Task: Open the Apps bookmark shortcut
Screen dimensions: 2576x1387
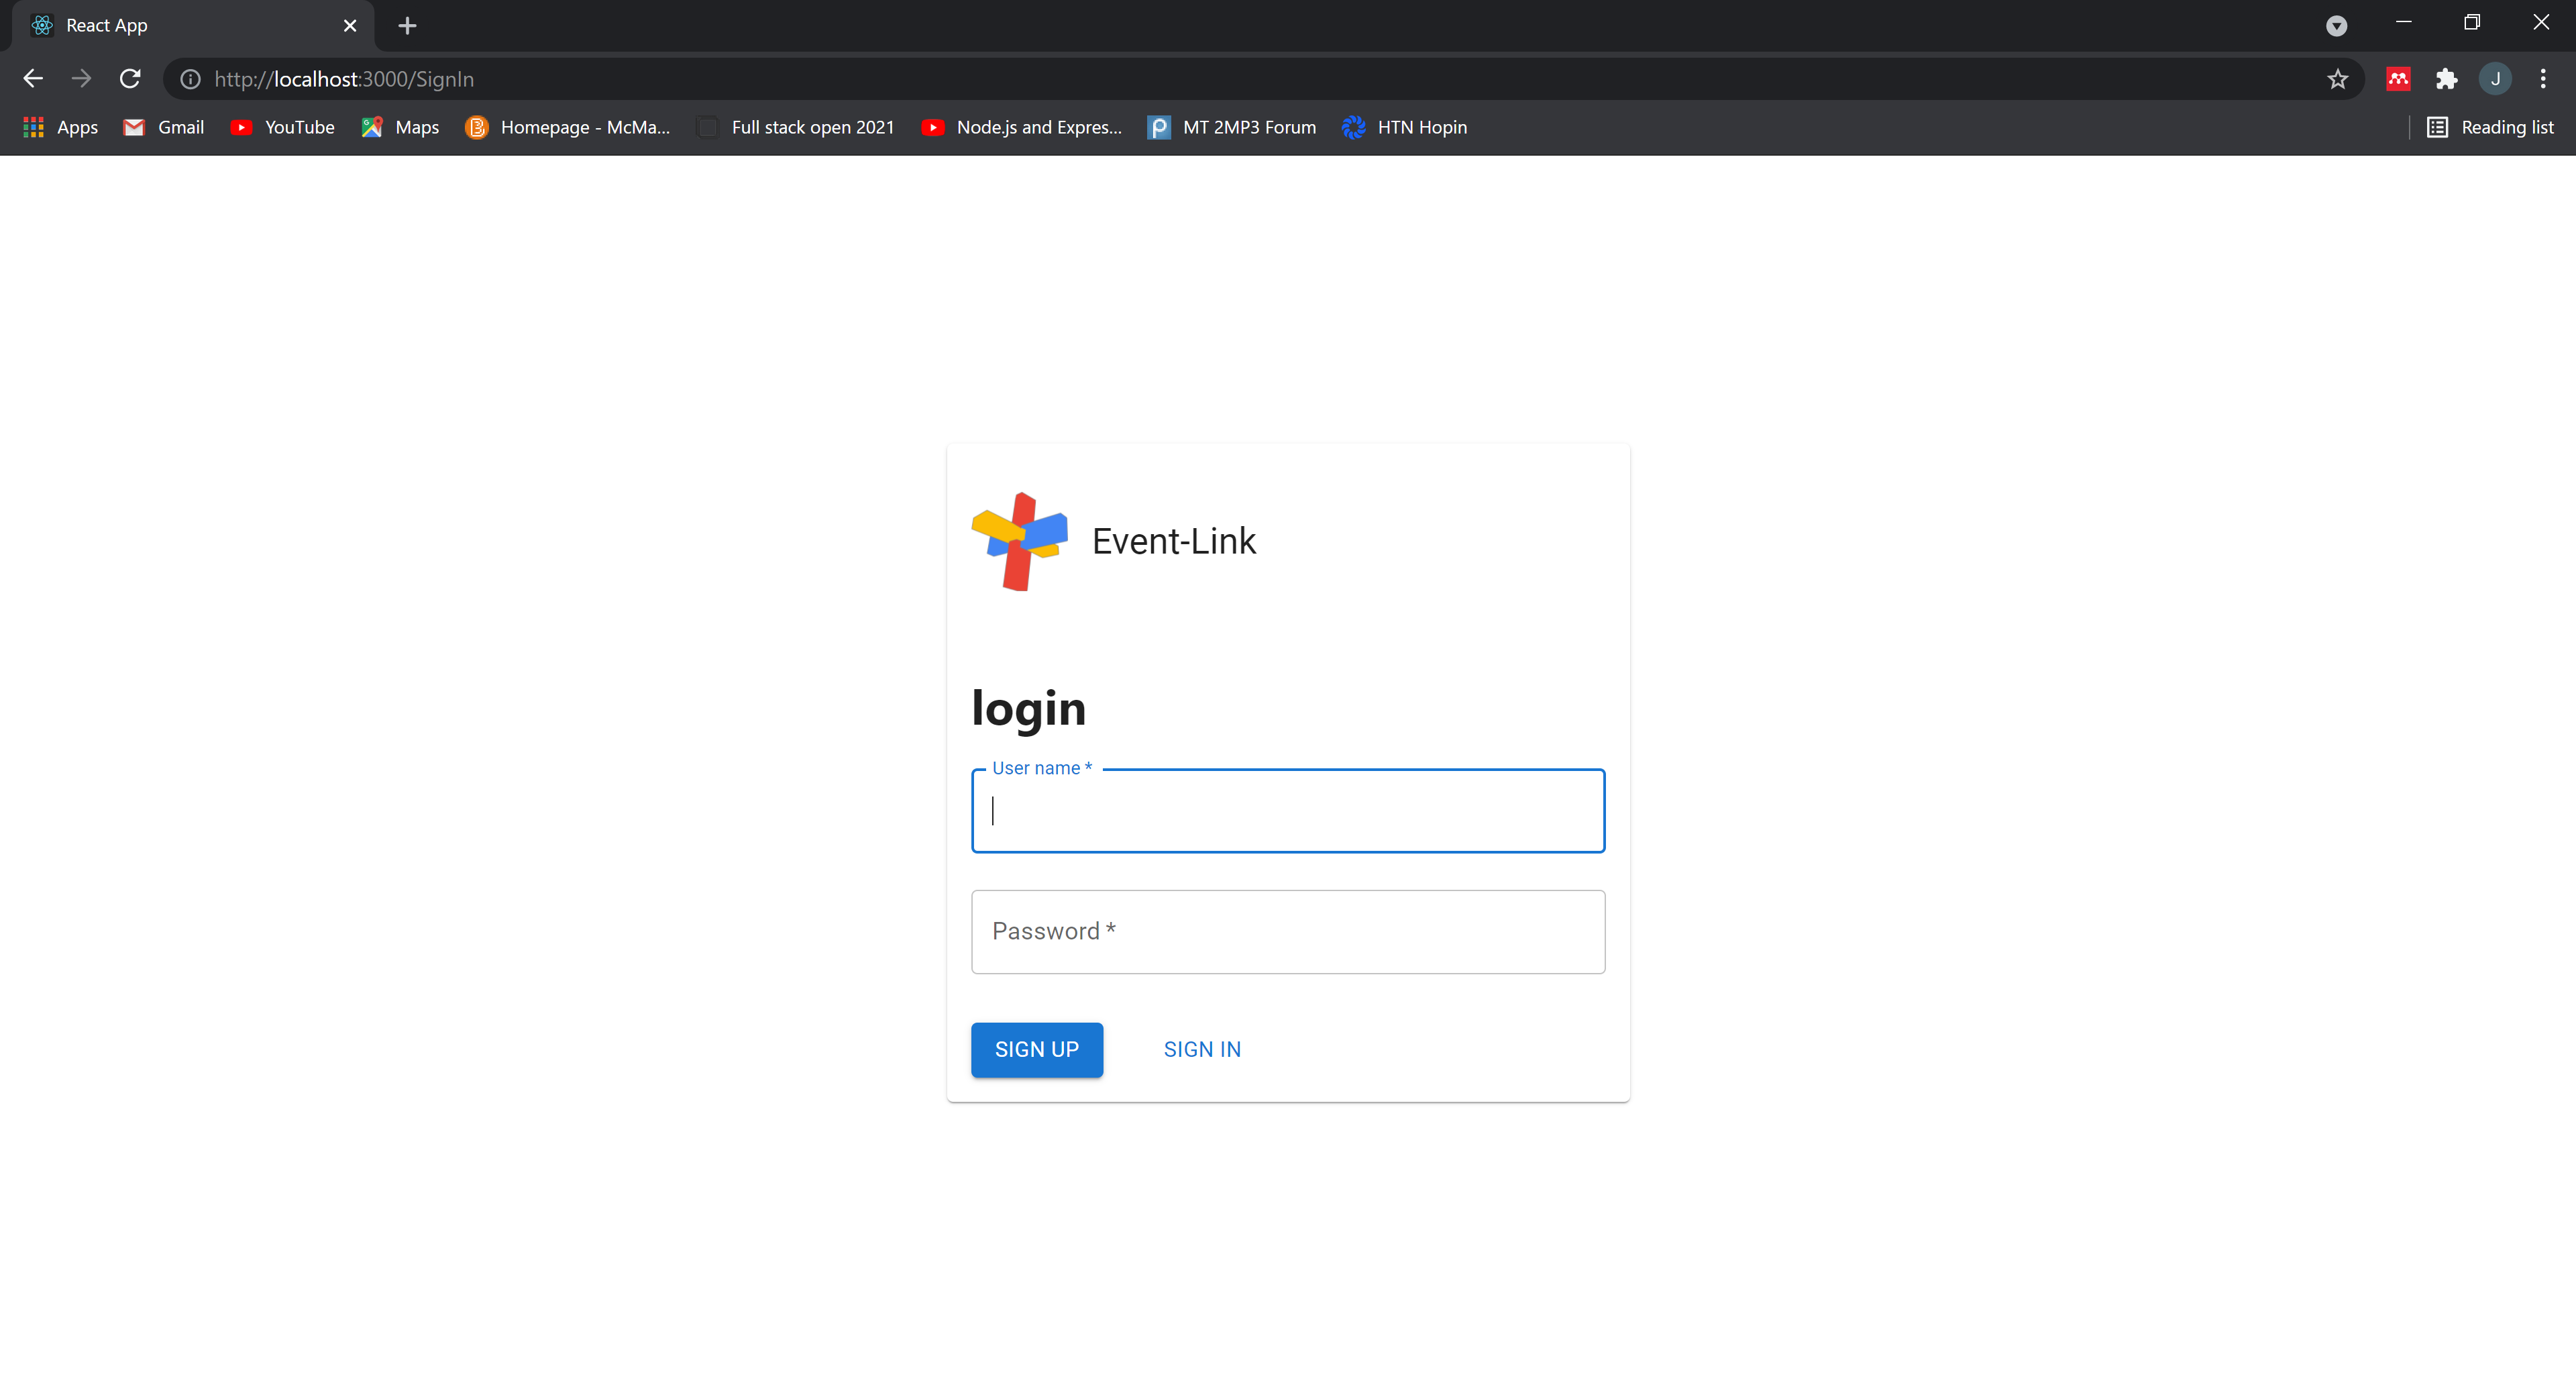Action: pyautogui.click(x=61, y=127)
